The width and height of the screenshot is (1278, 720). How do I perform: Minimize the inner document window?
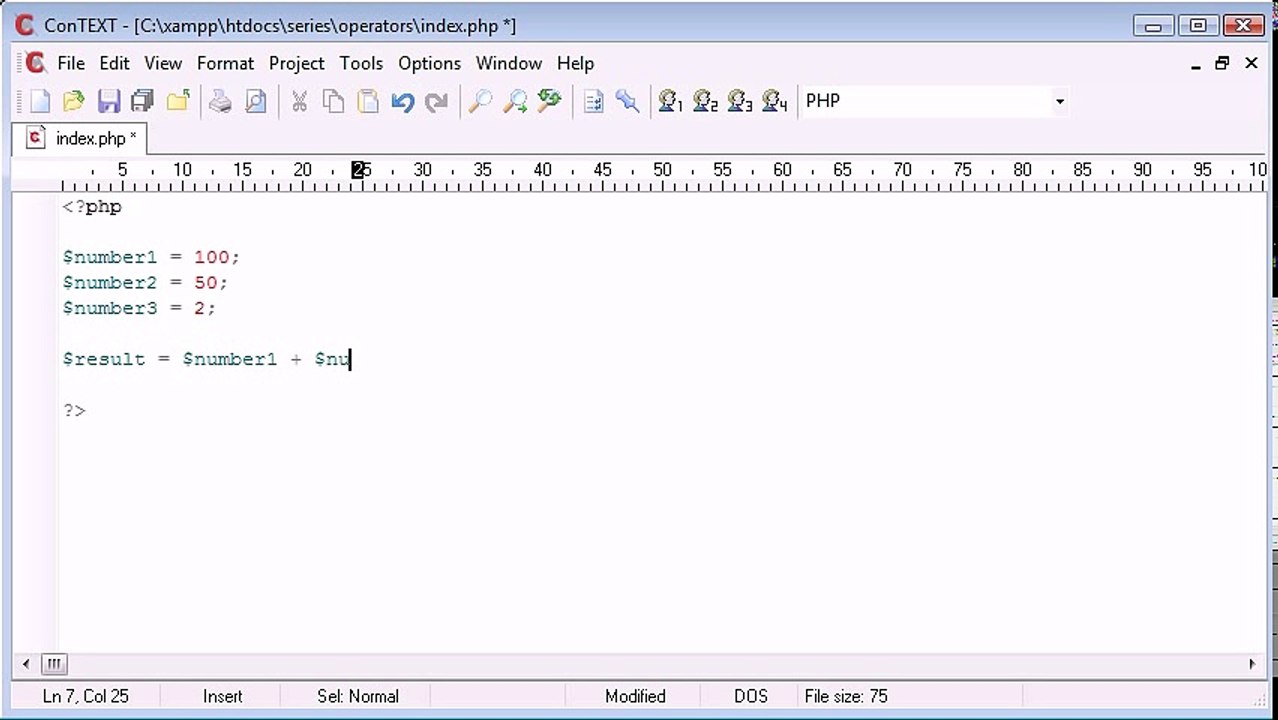(1196, 64)
